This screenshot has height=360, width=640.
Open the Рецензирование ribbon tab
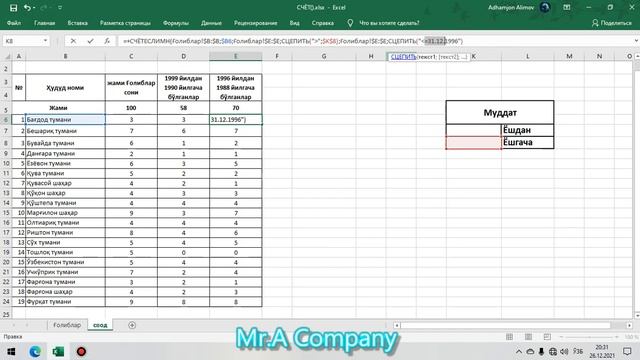tap(256, 23)
